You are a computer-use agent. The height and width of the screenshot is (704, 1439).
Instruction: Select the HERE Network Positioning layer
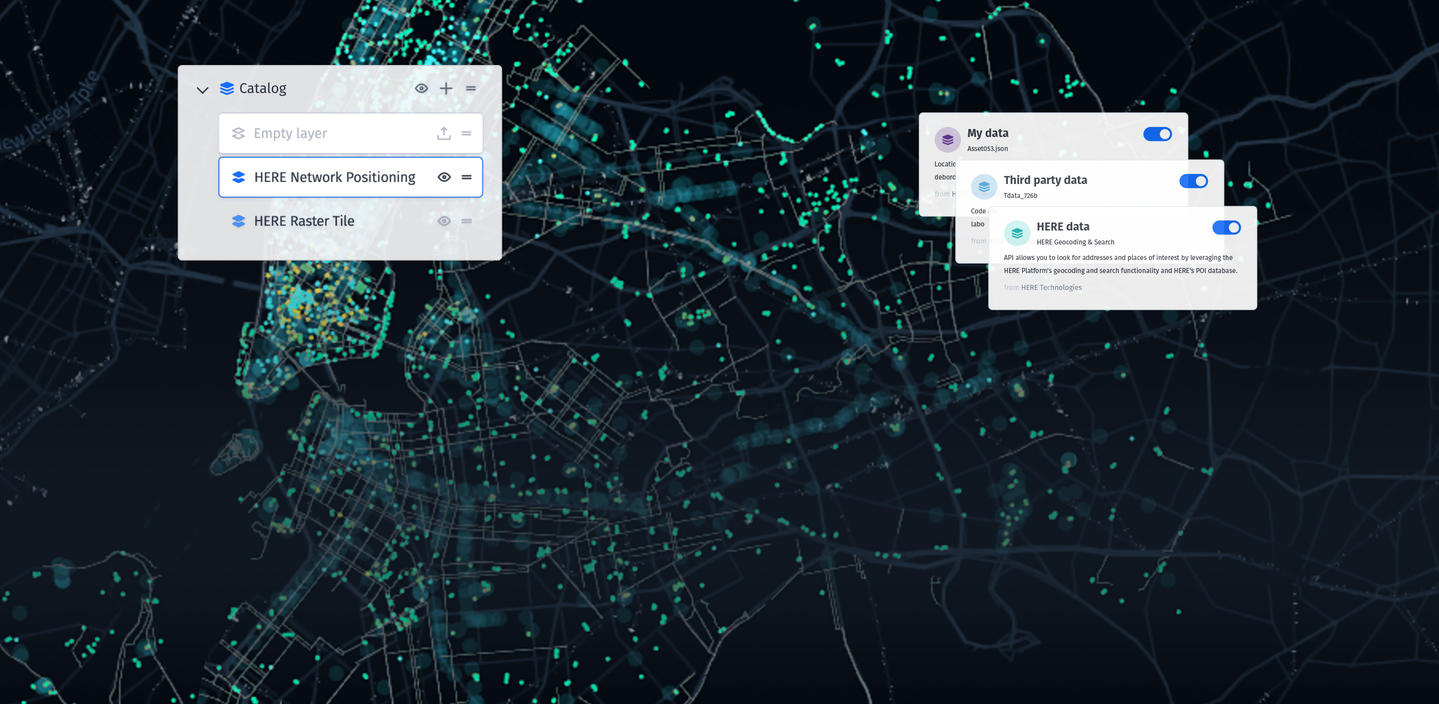pos(351,177)
